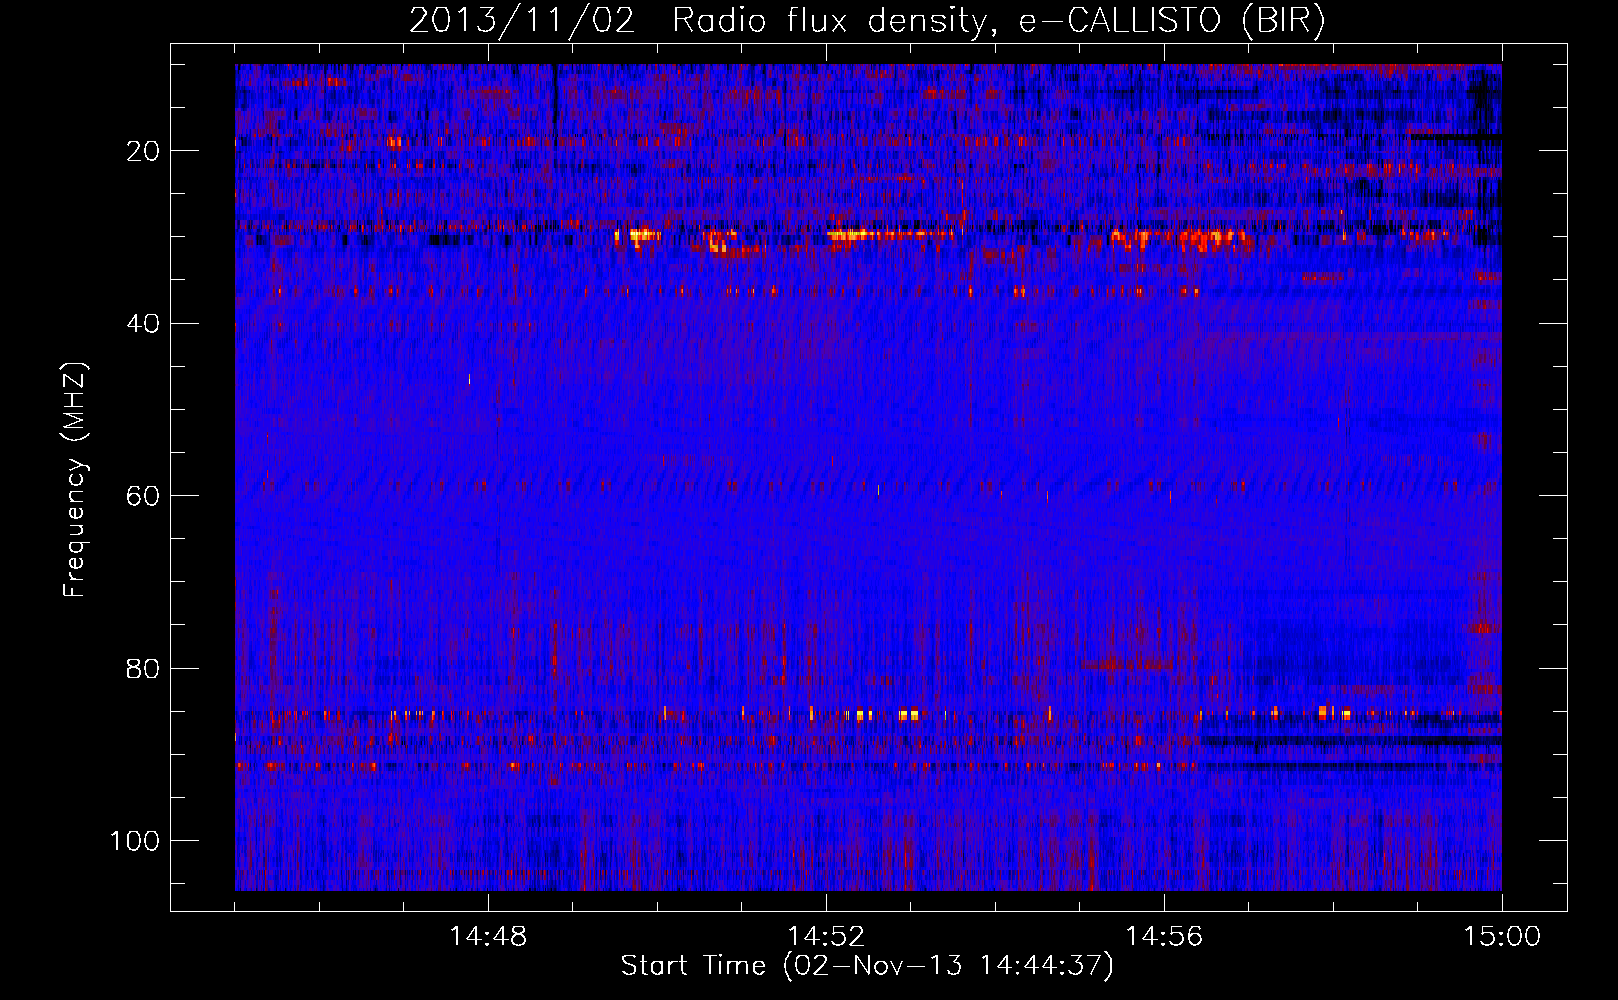1618x1000 pixels.
Task: Click the 14:48 time tick label
Action: [x=488, y=937]
